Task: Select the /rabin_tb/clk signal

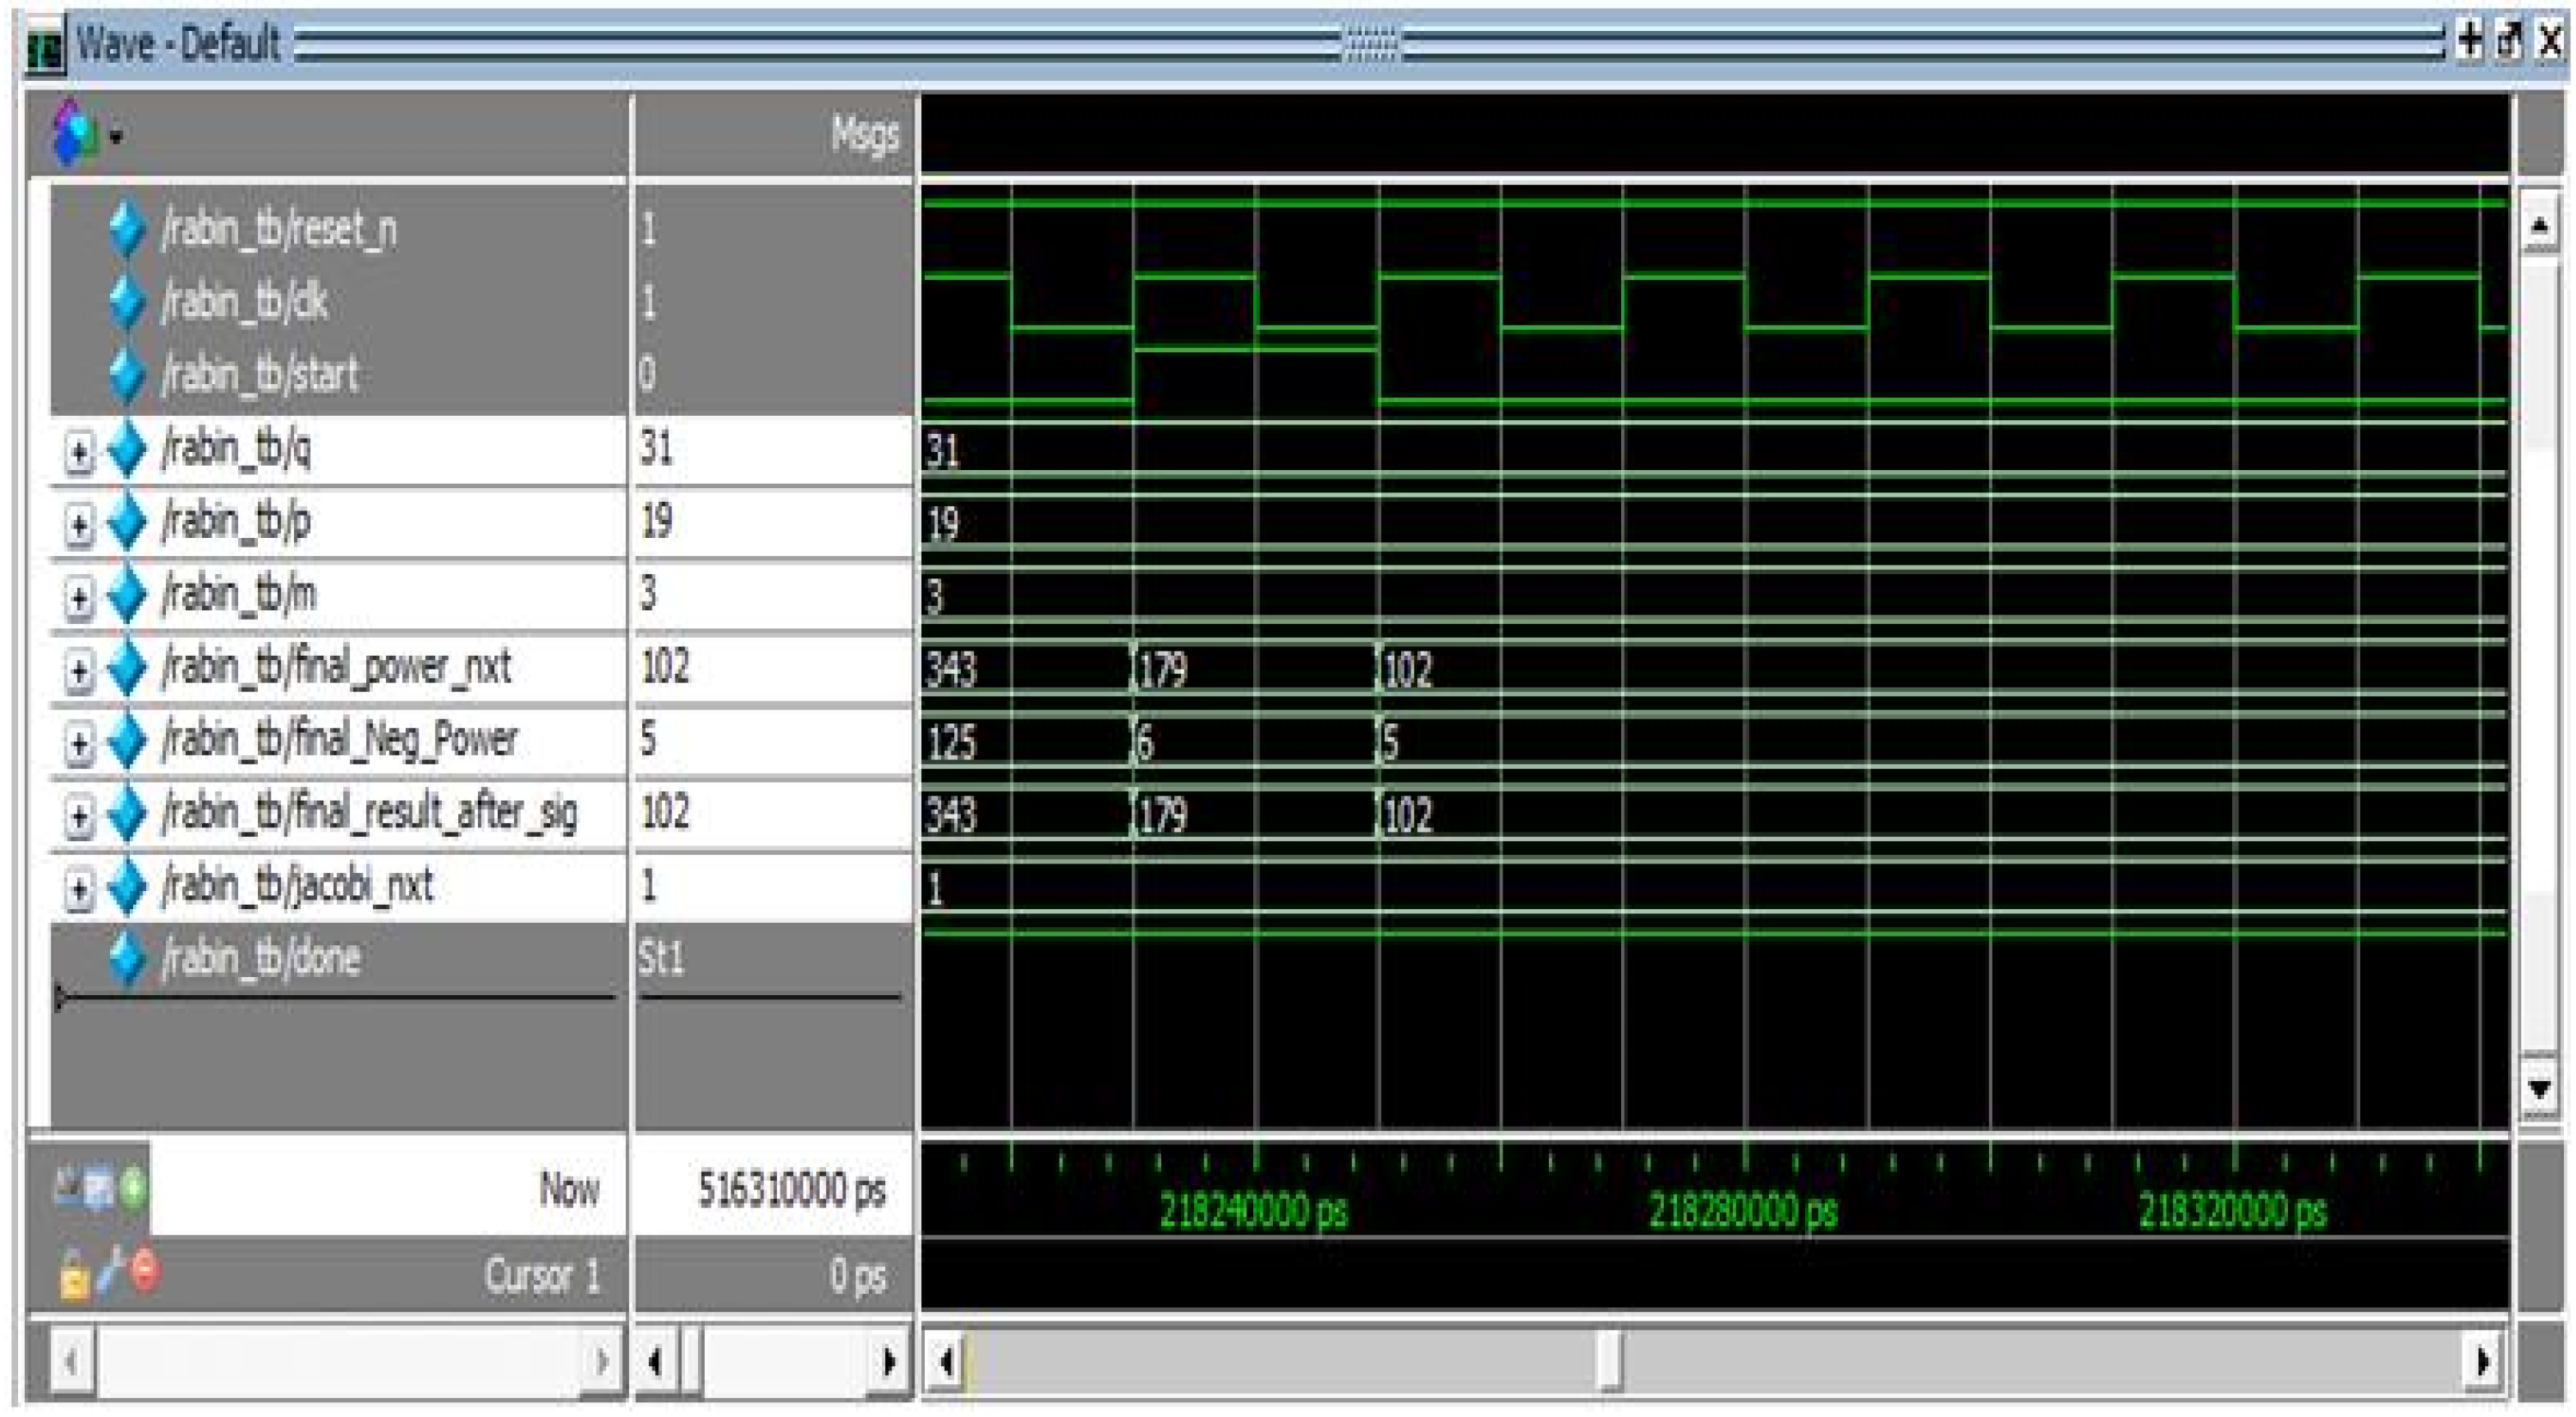Action: coord(243,302)
